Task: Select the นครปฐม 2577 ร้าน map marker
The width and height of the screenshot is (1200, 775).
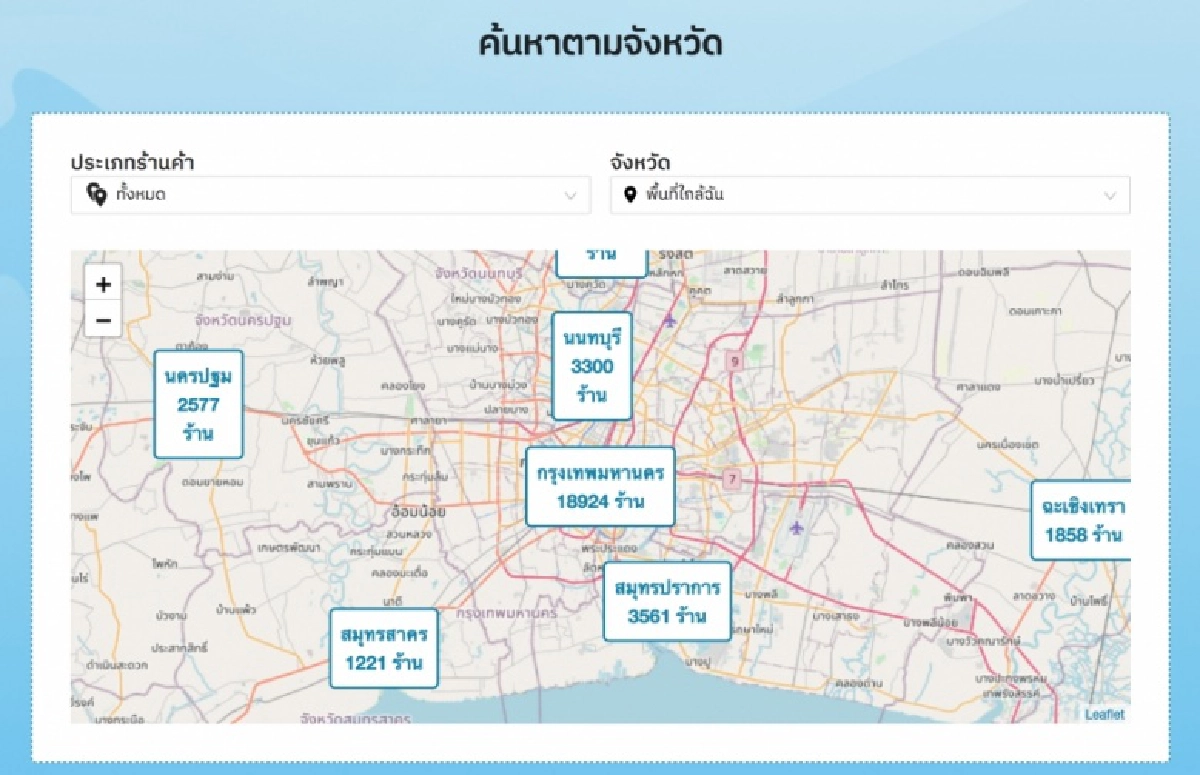Action: pos(199,404)
